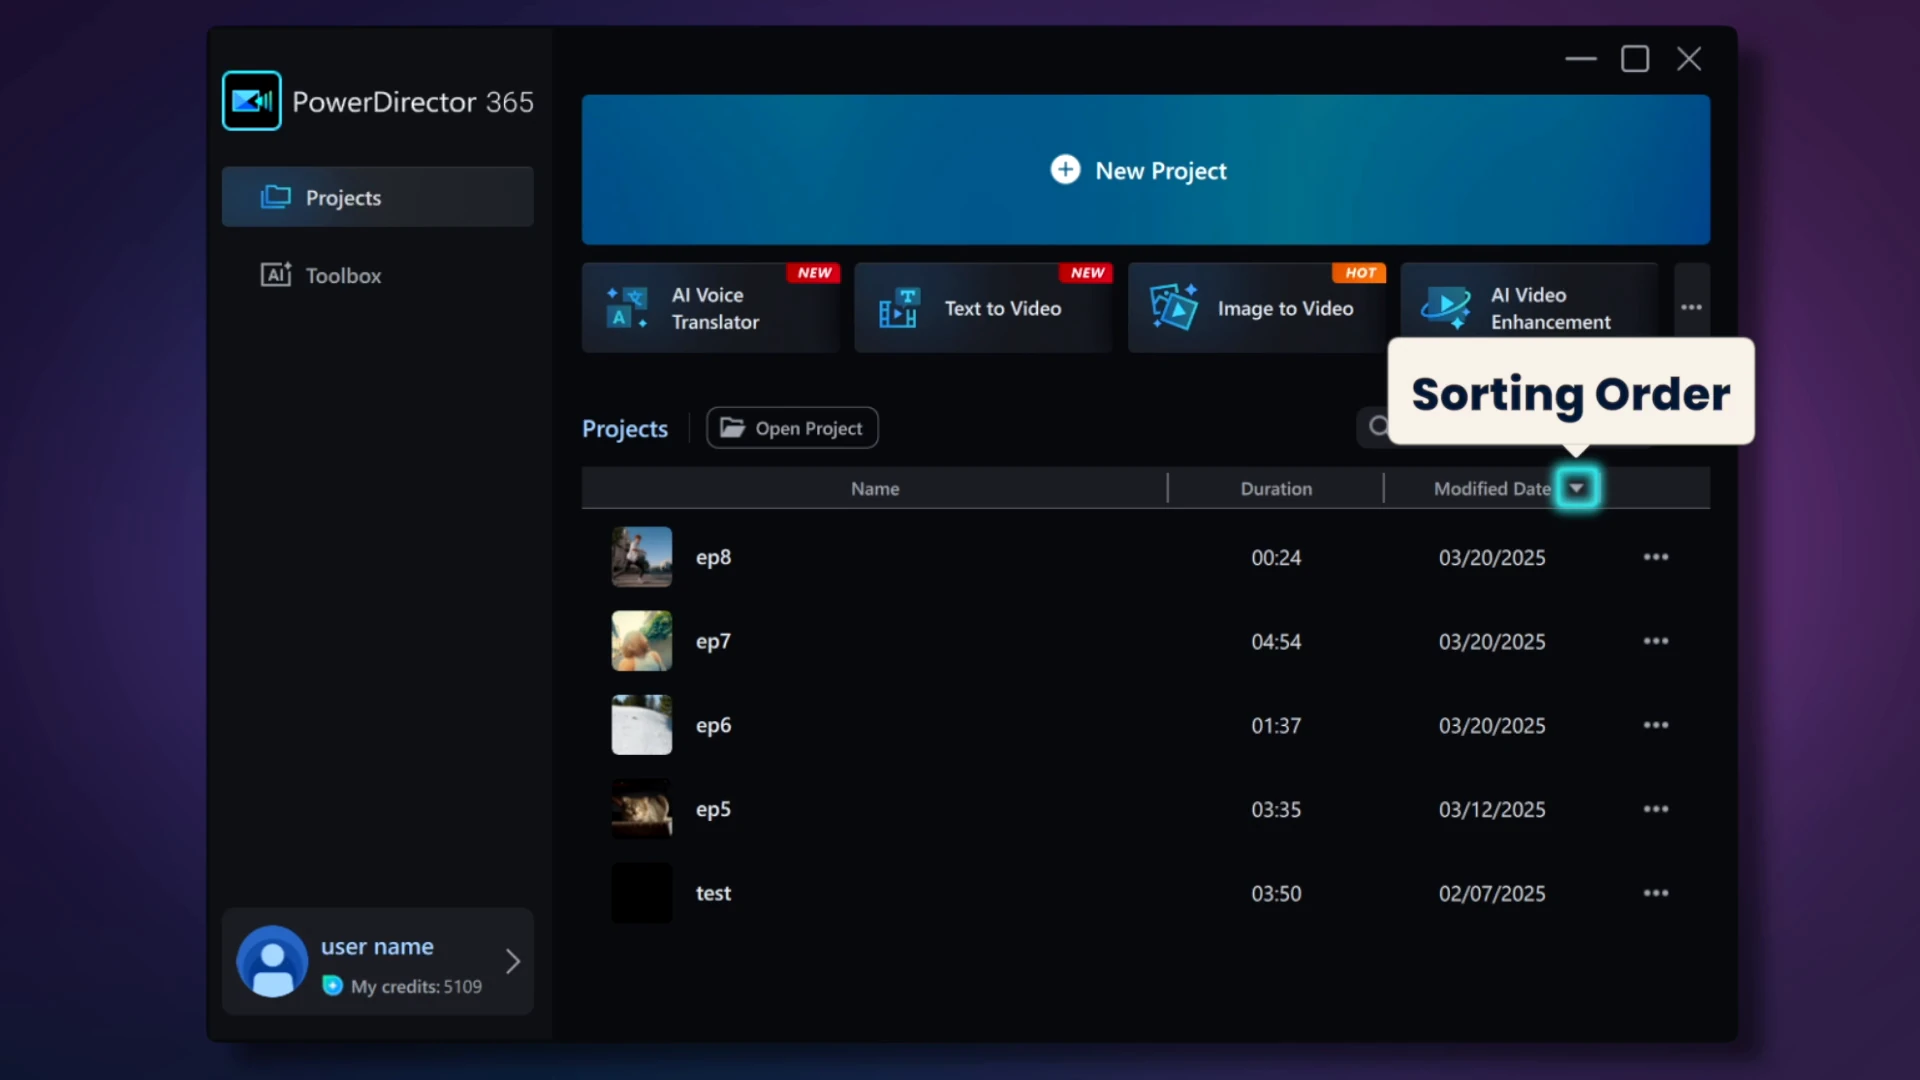Image resolution: width=1920 pixels, height=1080 pixels.
Task: Select the ep7 project name
Action: 713,642
